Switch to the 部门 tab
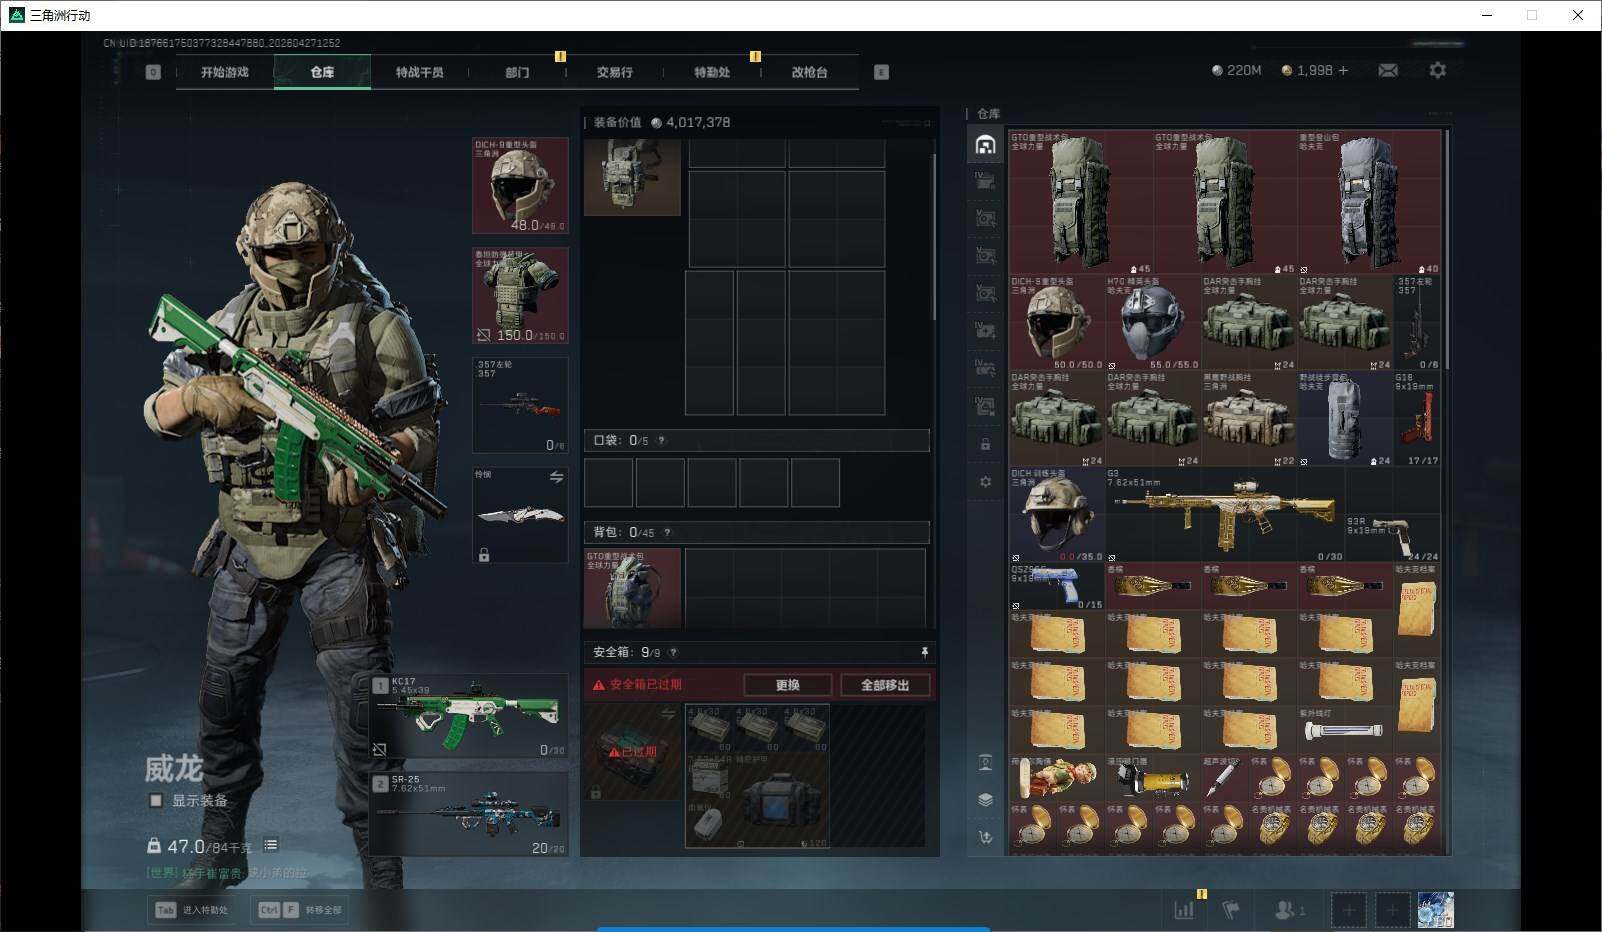 click(517, 72)
